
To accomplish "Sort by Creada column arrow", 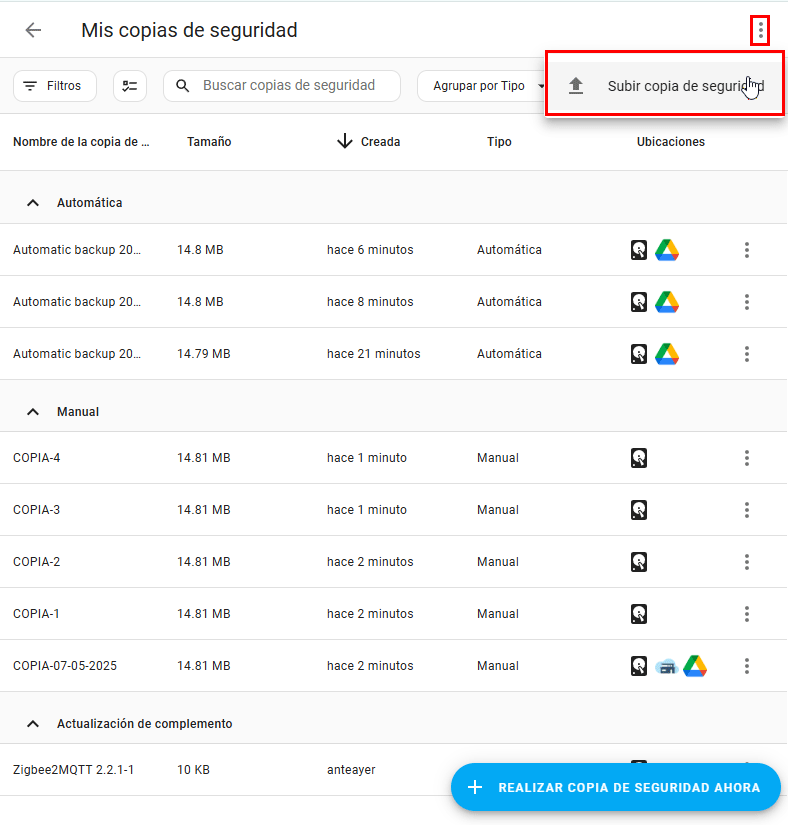I will (344, 142).
